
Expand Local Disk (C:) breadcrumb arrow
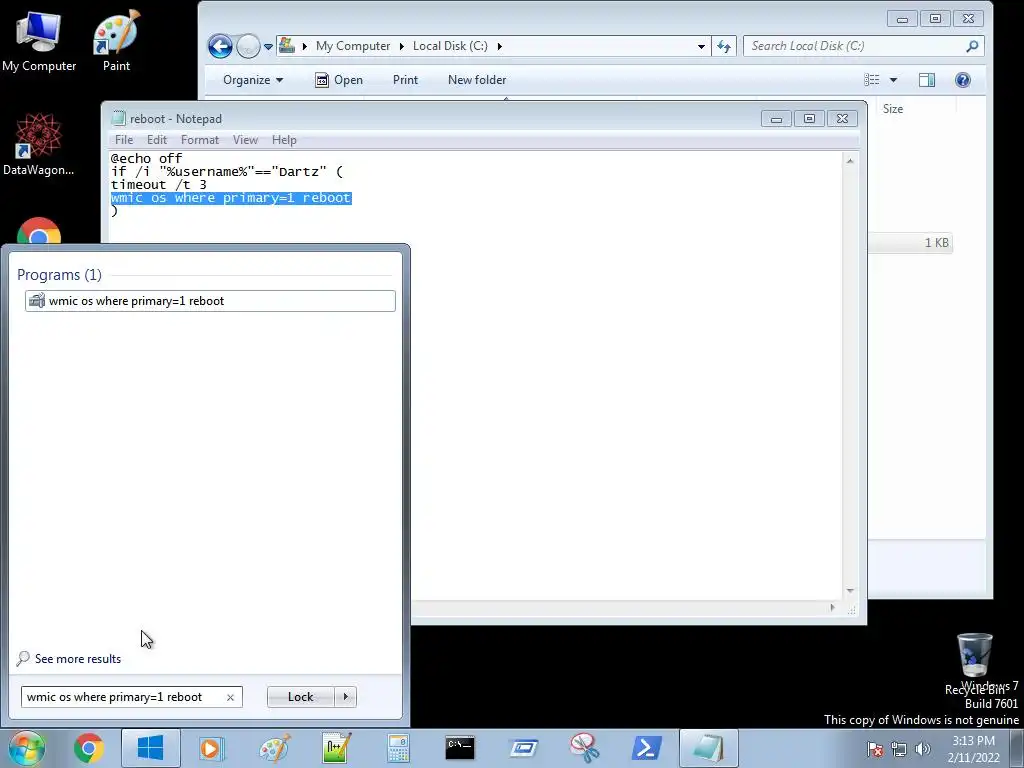coord(500,46)
